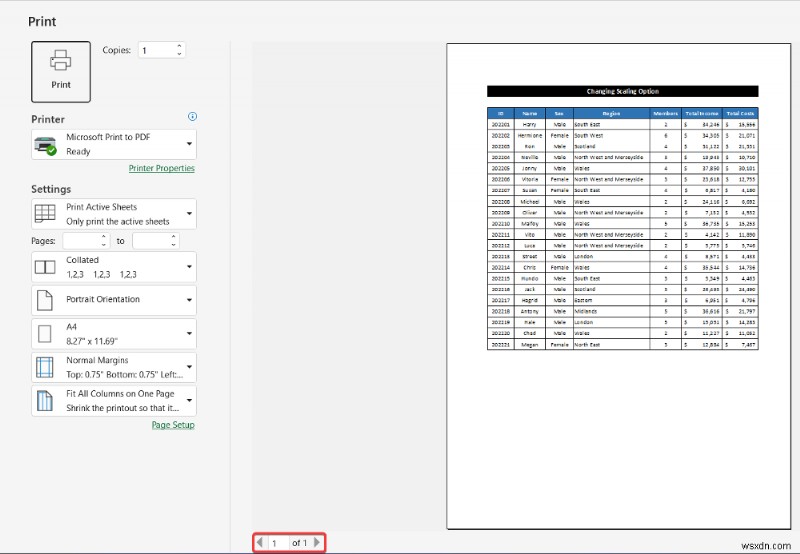This screenshot has width=800, height=554.
Task: Open the Microsoft Print to PDF dropdown
Action: (114, 144)
